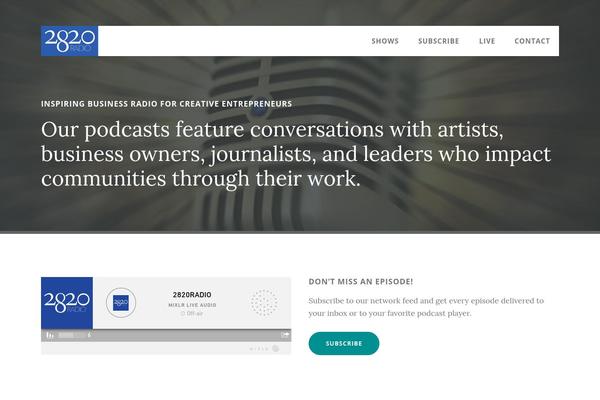Go to the Live page

[x=487, y=41]
